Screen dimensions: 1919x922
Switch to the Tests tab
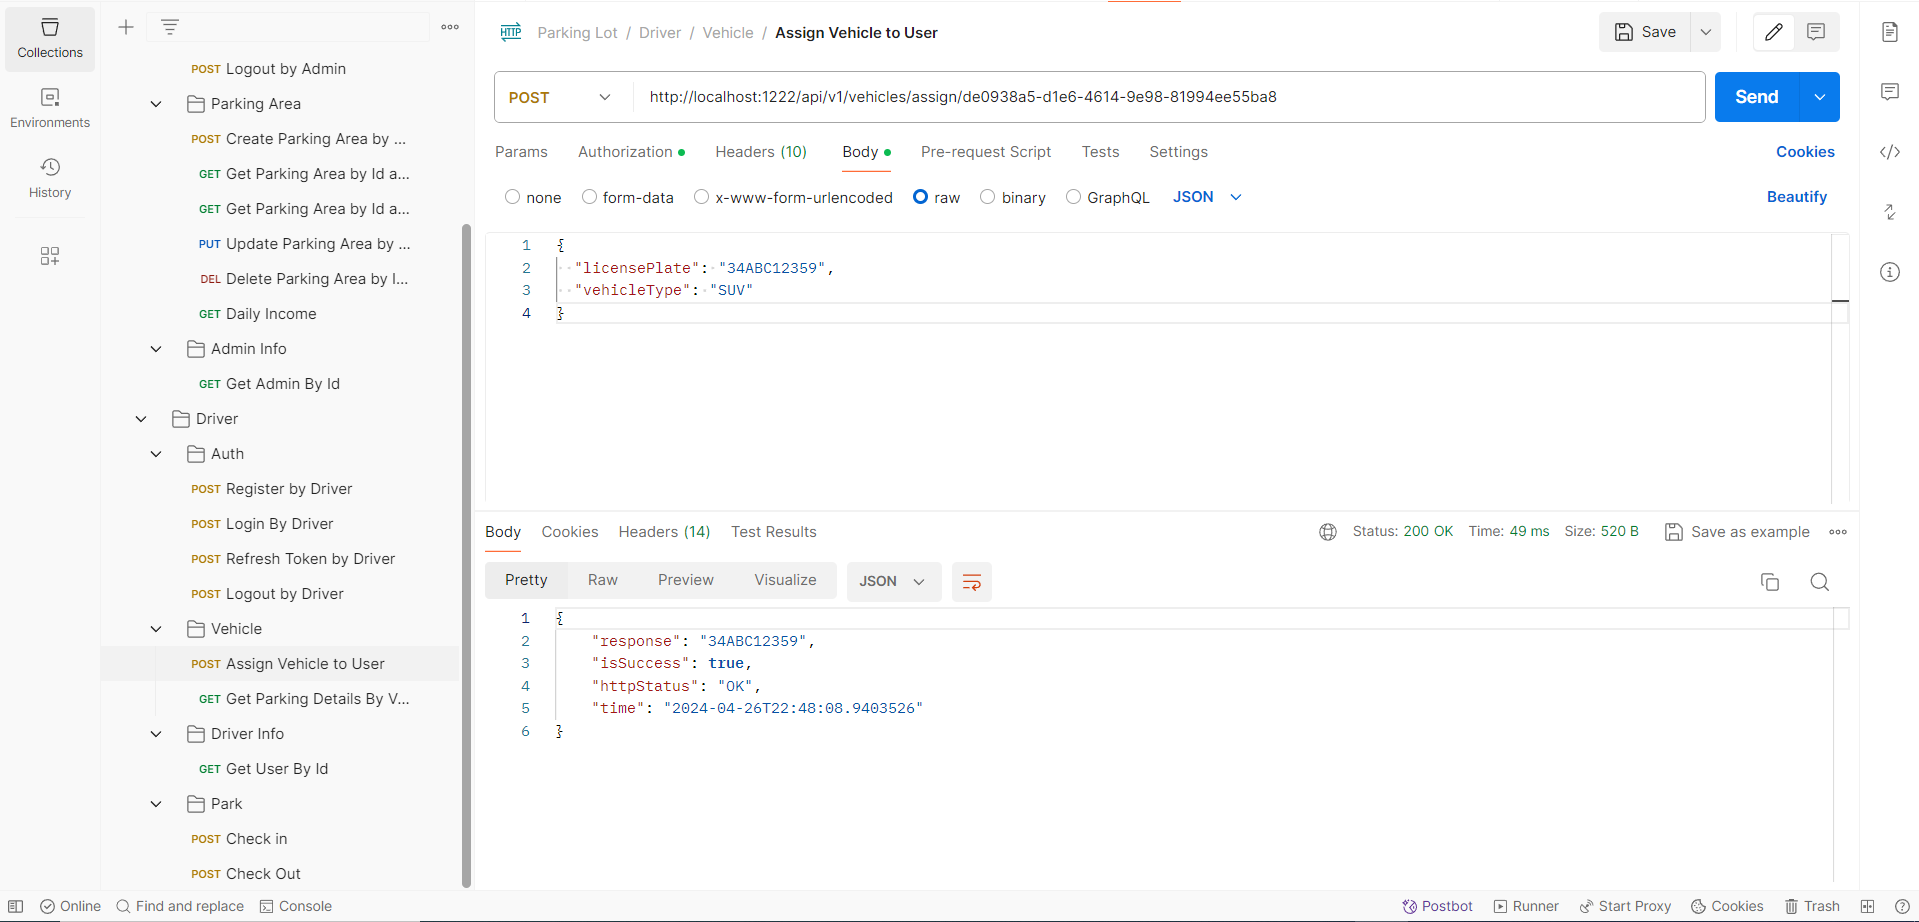(x=1100, y=152)
